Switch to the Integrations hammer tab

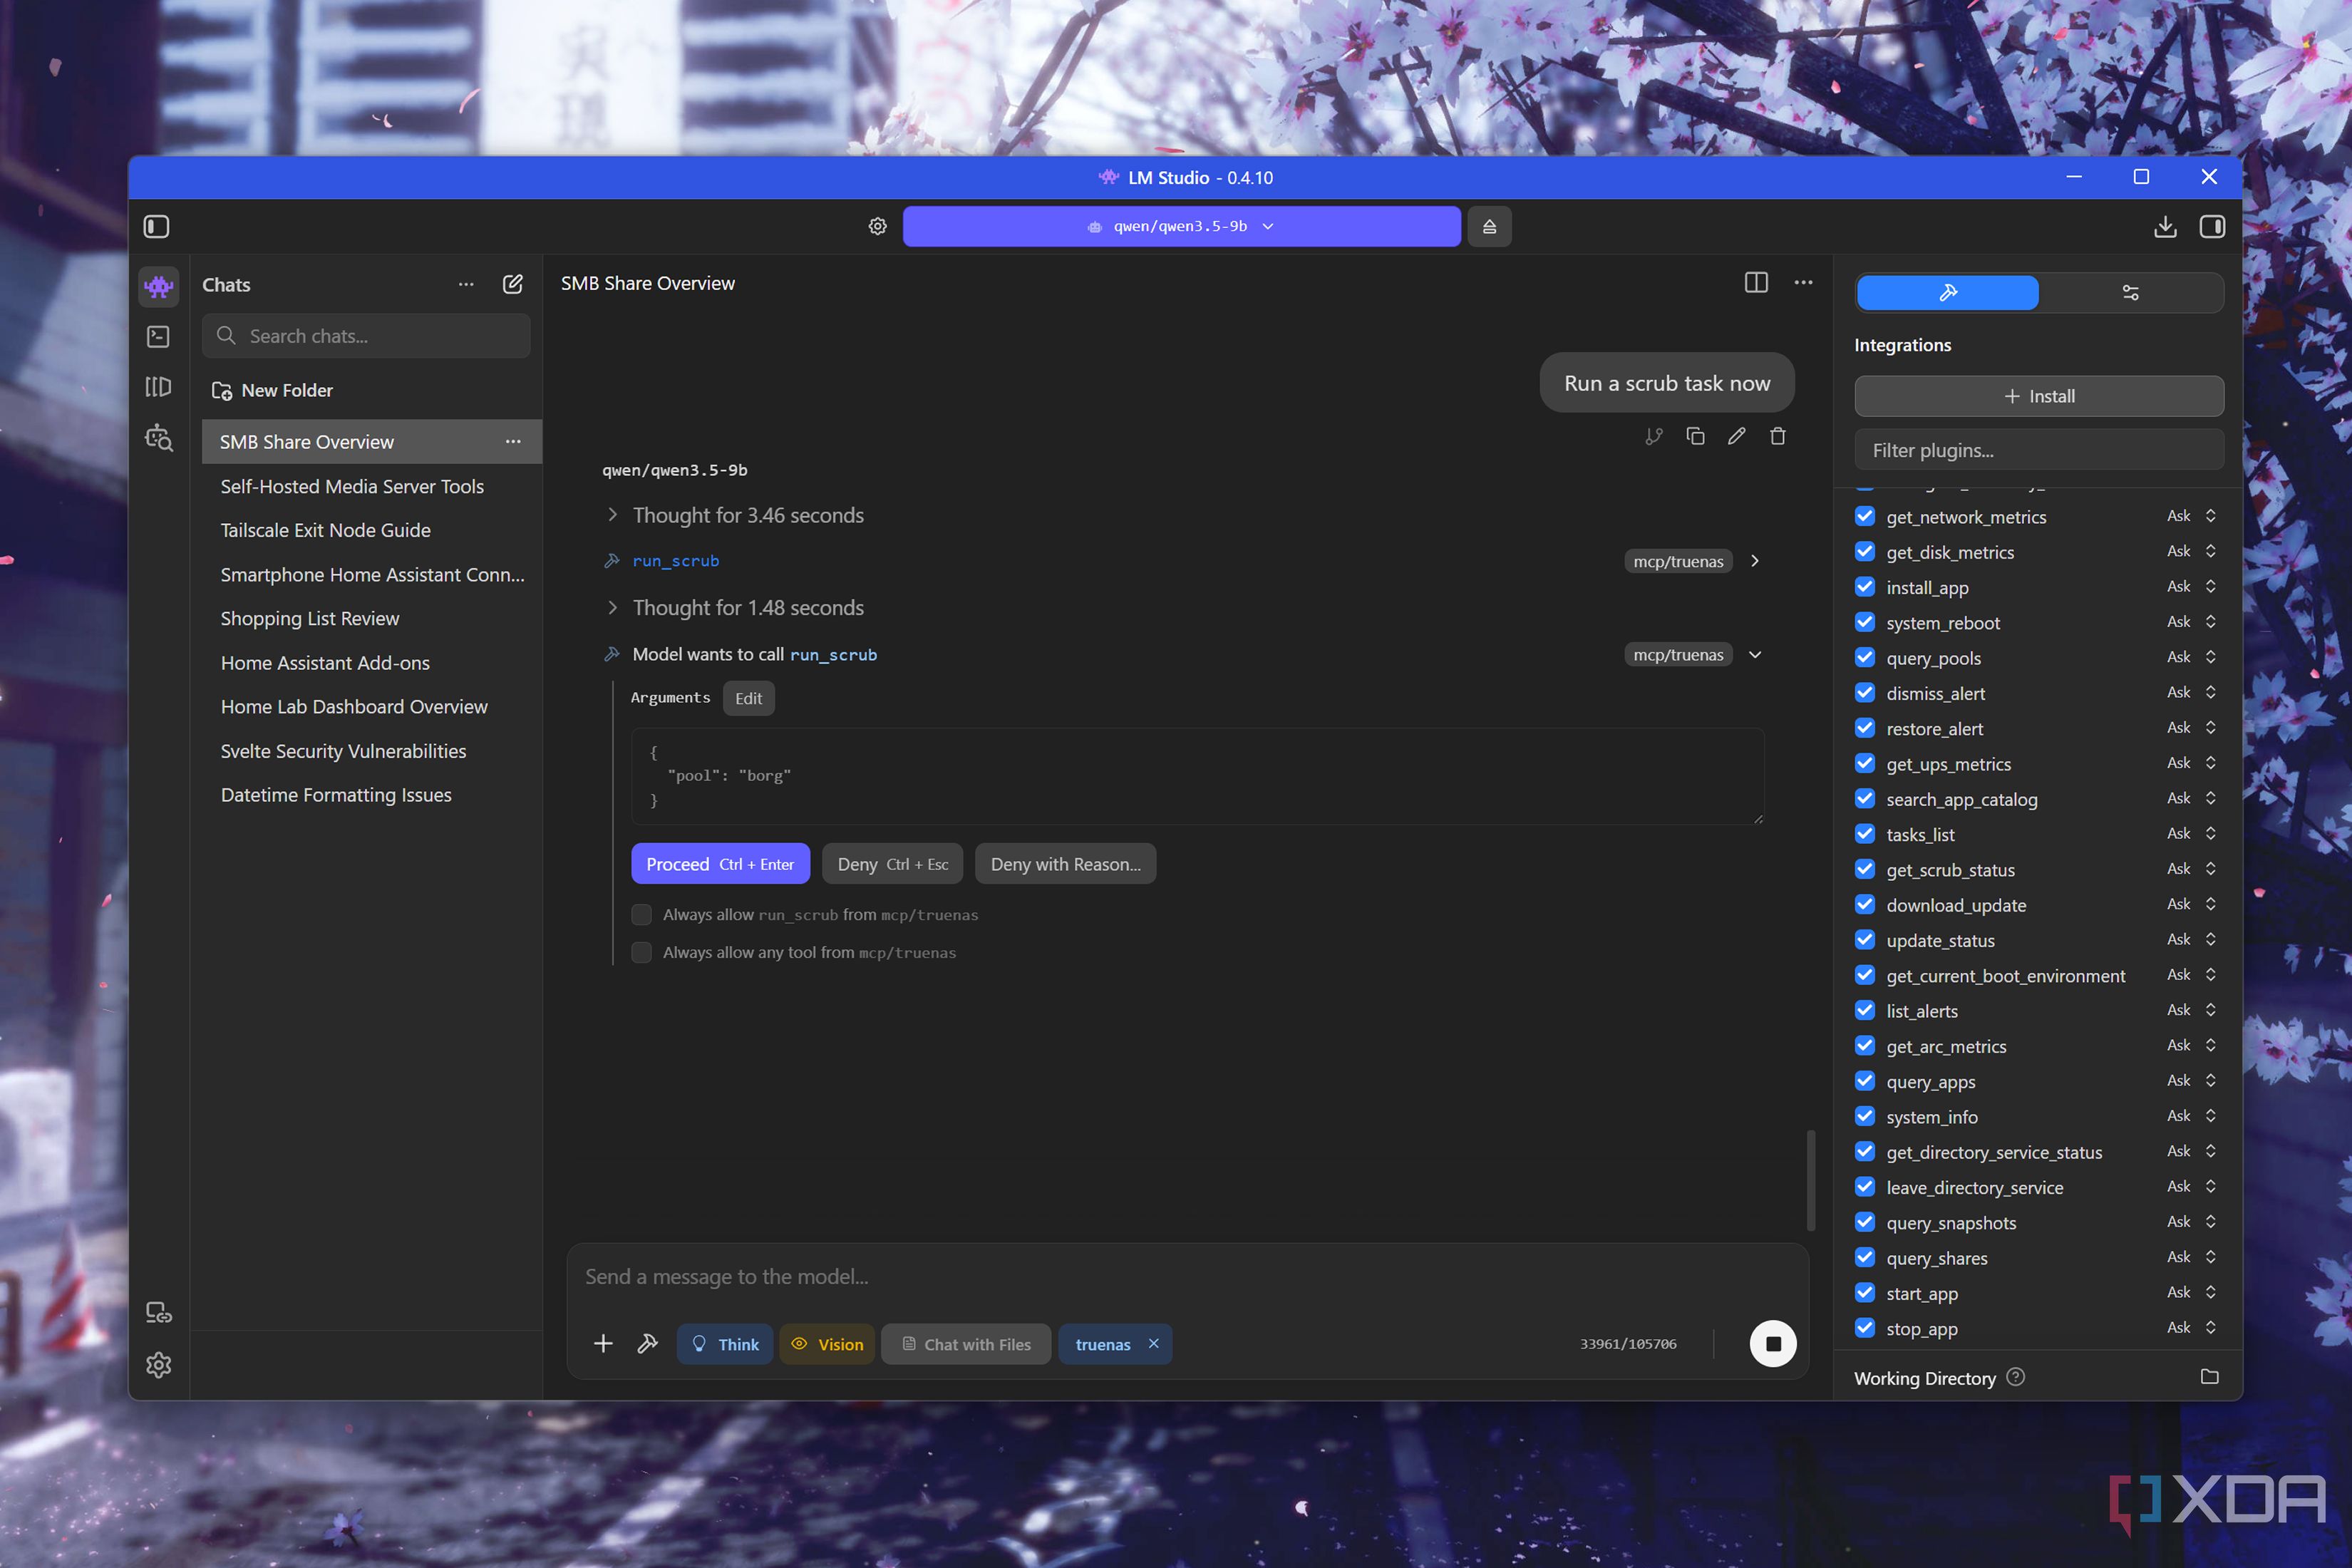(1947, 293)
